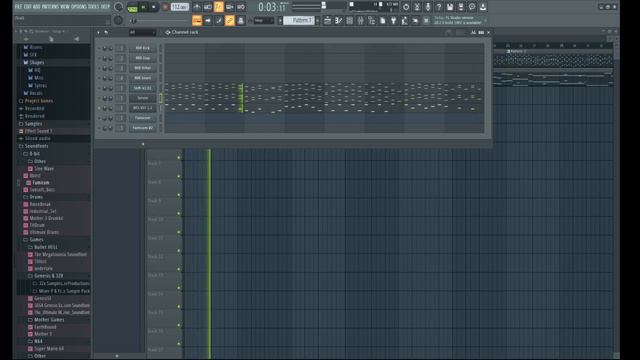Toggle Track 10 mute LED in playlist

click(x=179, y=213)
